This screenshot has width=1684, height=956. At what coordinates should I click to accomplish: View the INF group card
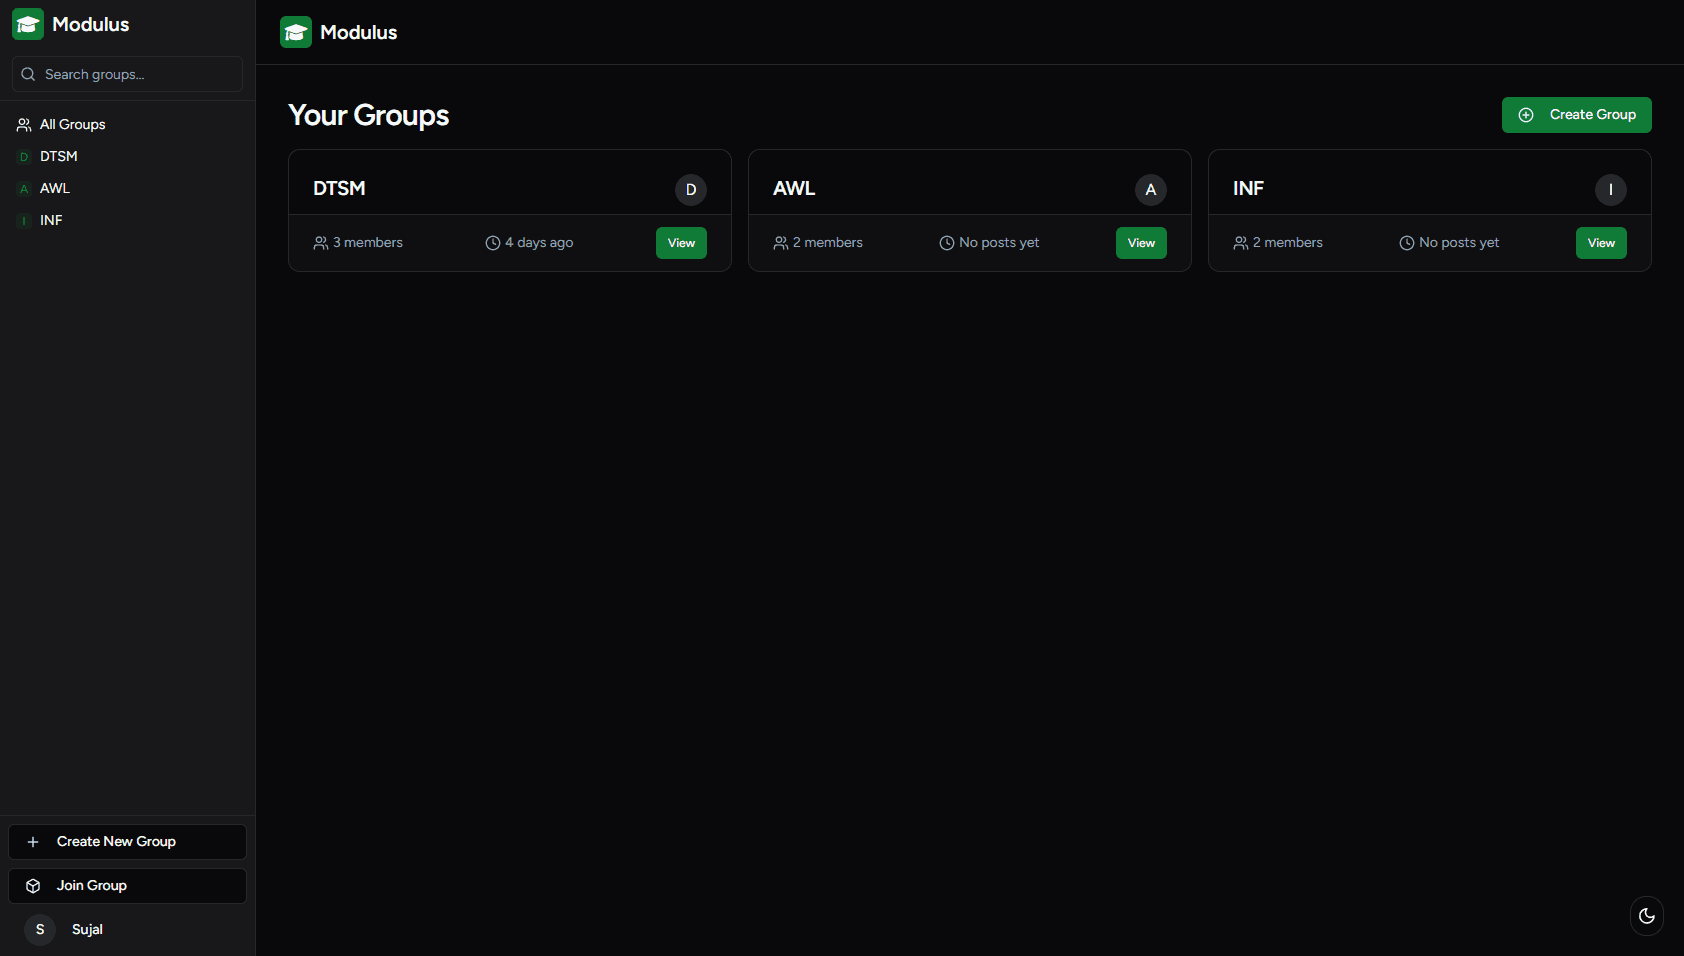pyautogui.click(x=1601, y=243)
